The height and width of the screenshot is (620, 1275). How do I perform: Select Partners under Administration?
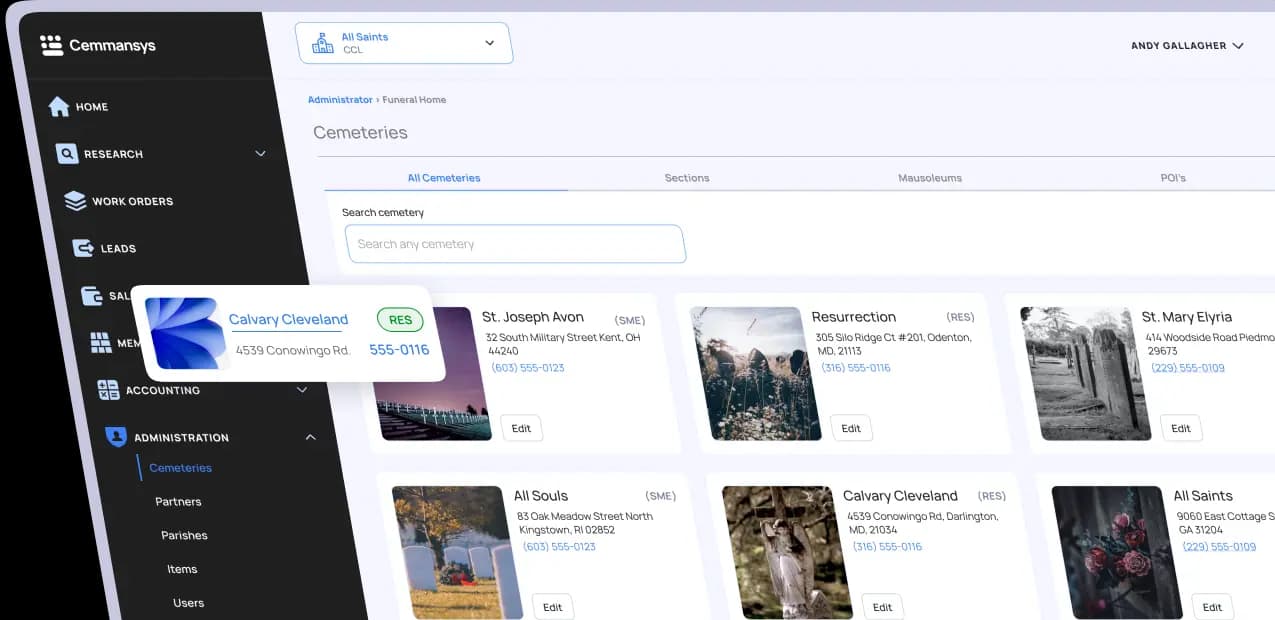pyautogui.click(x=178, y=502)
